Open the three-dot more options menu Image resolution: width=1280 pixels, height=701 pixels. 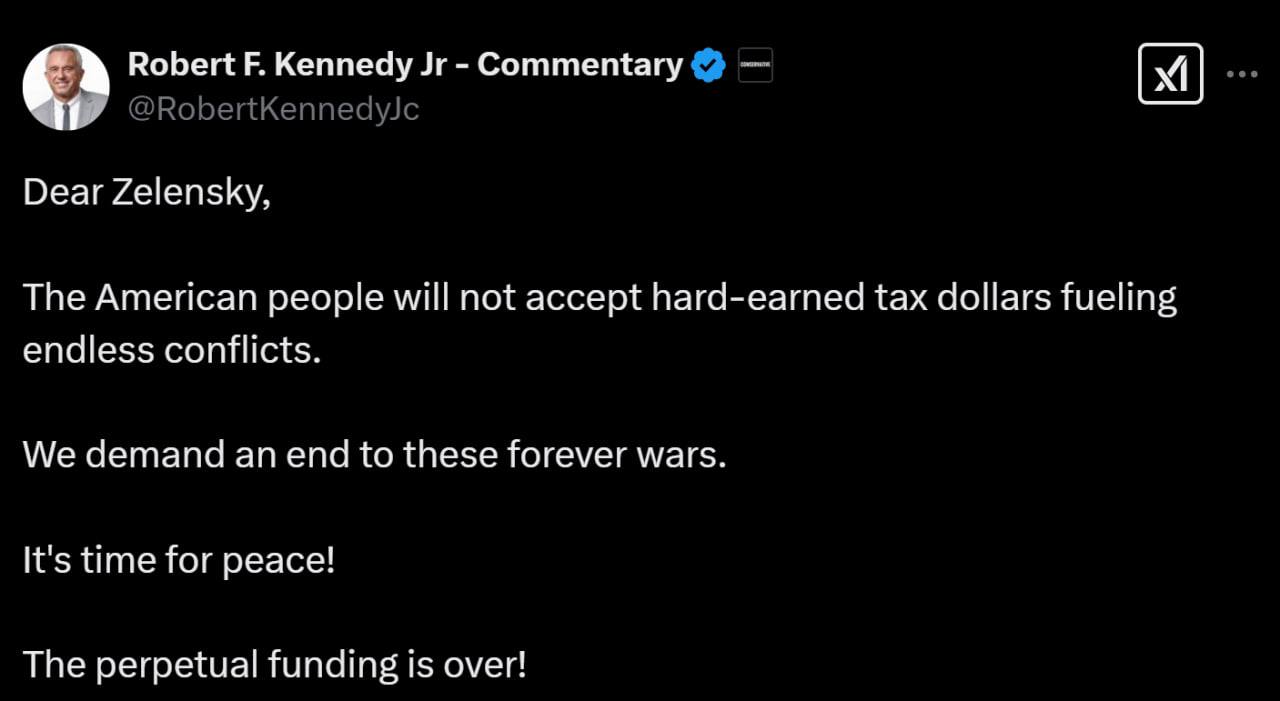[1242, 74]
